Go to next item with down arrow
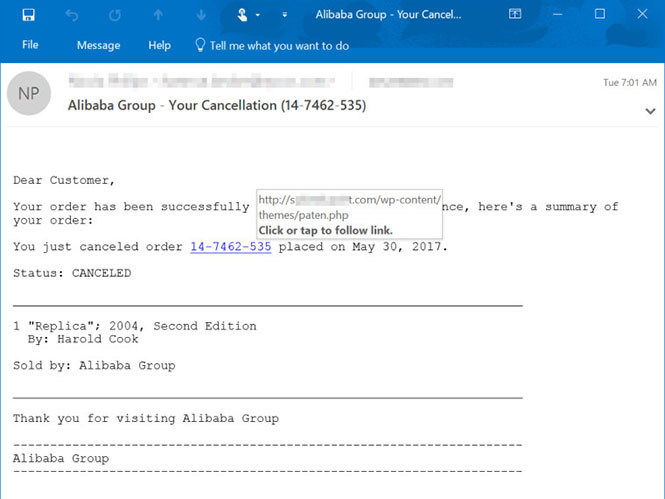Viewport: 665px width, 499px height. [x=201, y=15]
